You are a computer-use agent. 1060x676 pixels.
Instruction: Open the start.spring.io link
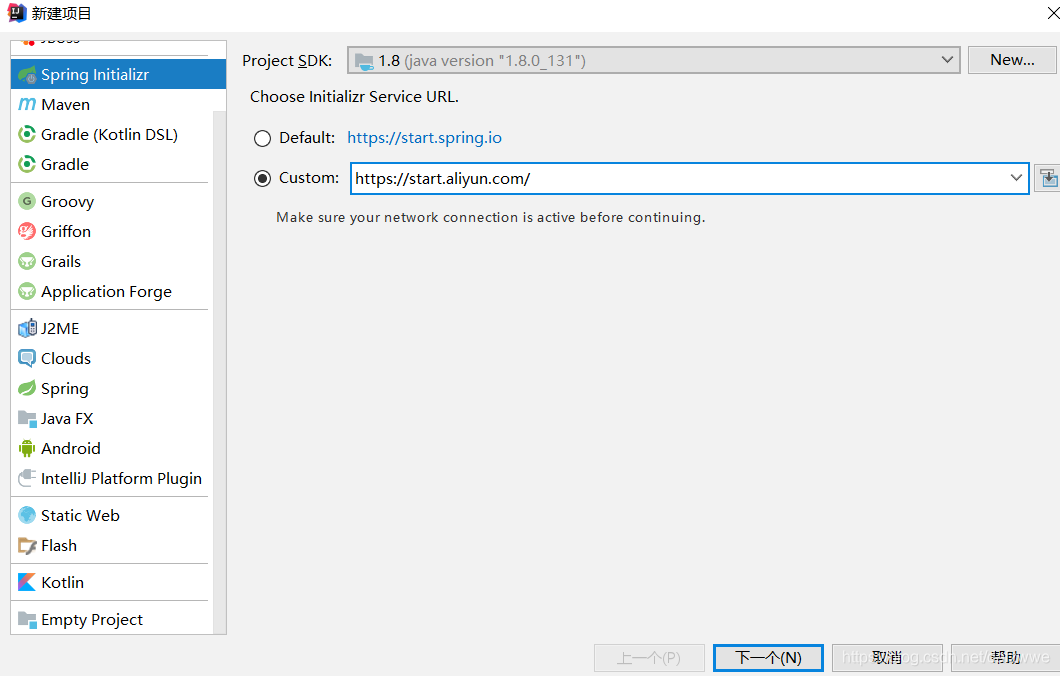[424, 137]
